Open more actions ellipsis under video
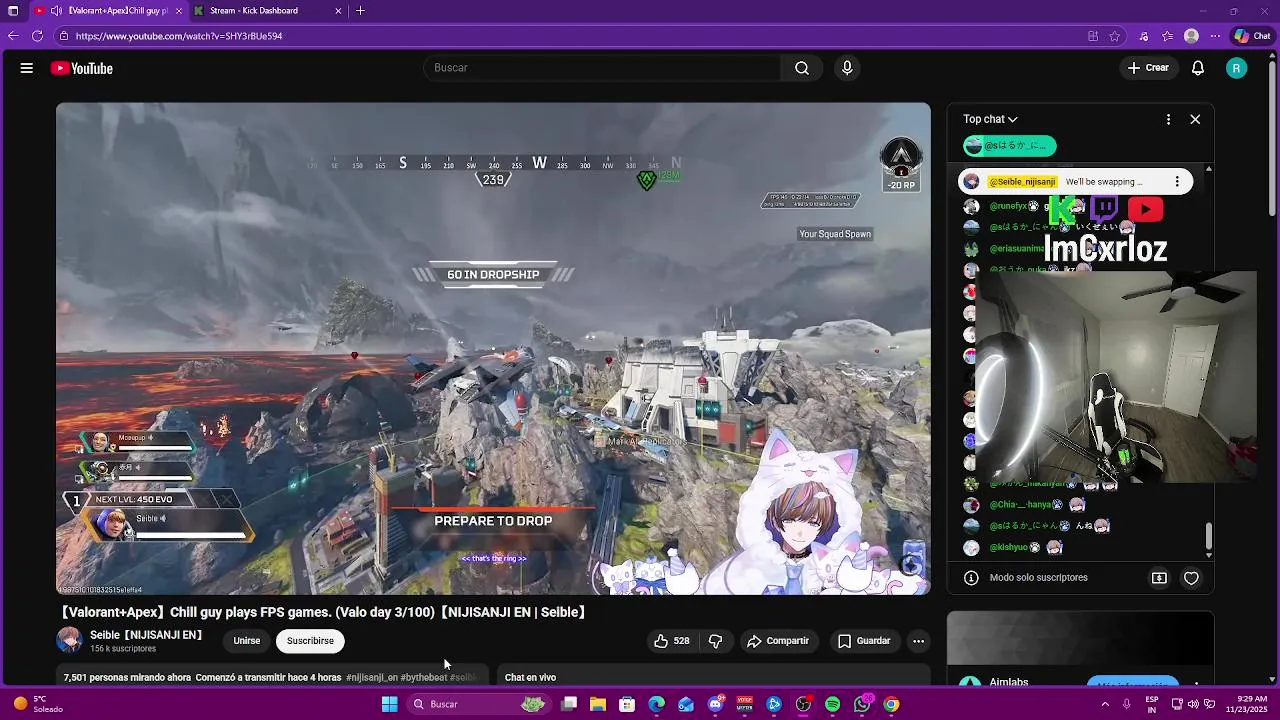The height and width of the screenshot is (720, 1280). pyautogui.click(x=918, y=641)
